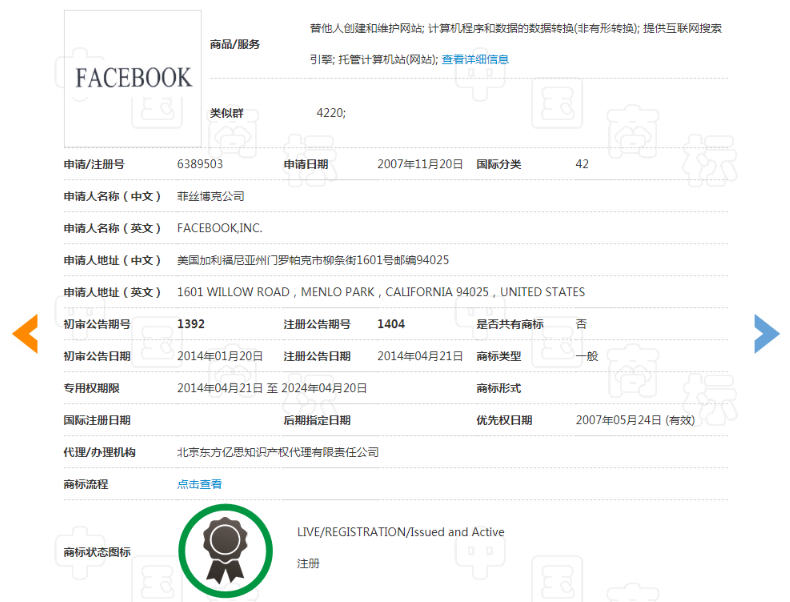
Task: Click the 国际注册日期 label
Action: 97,420
